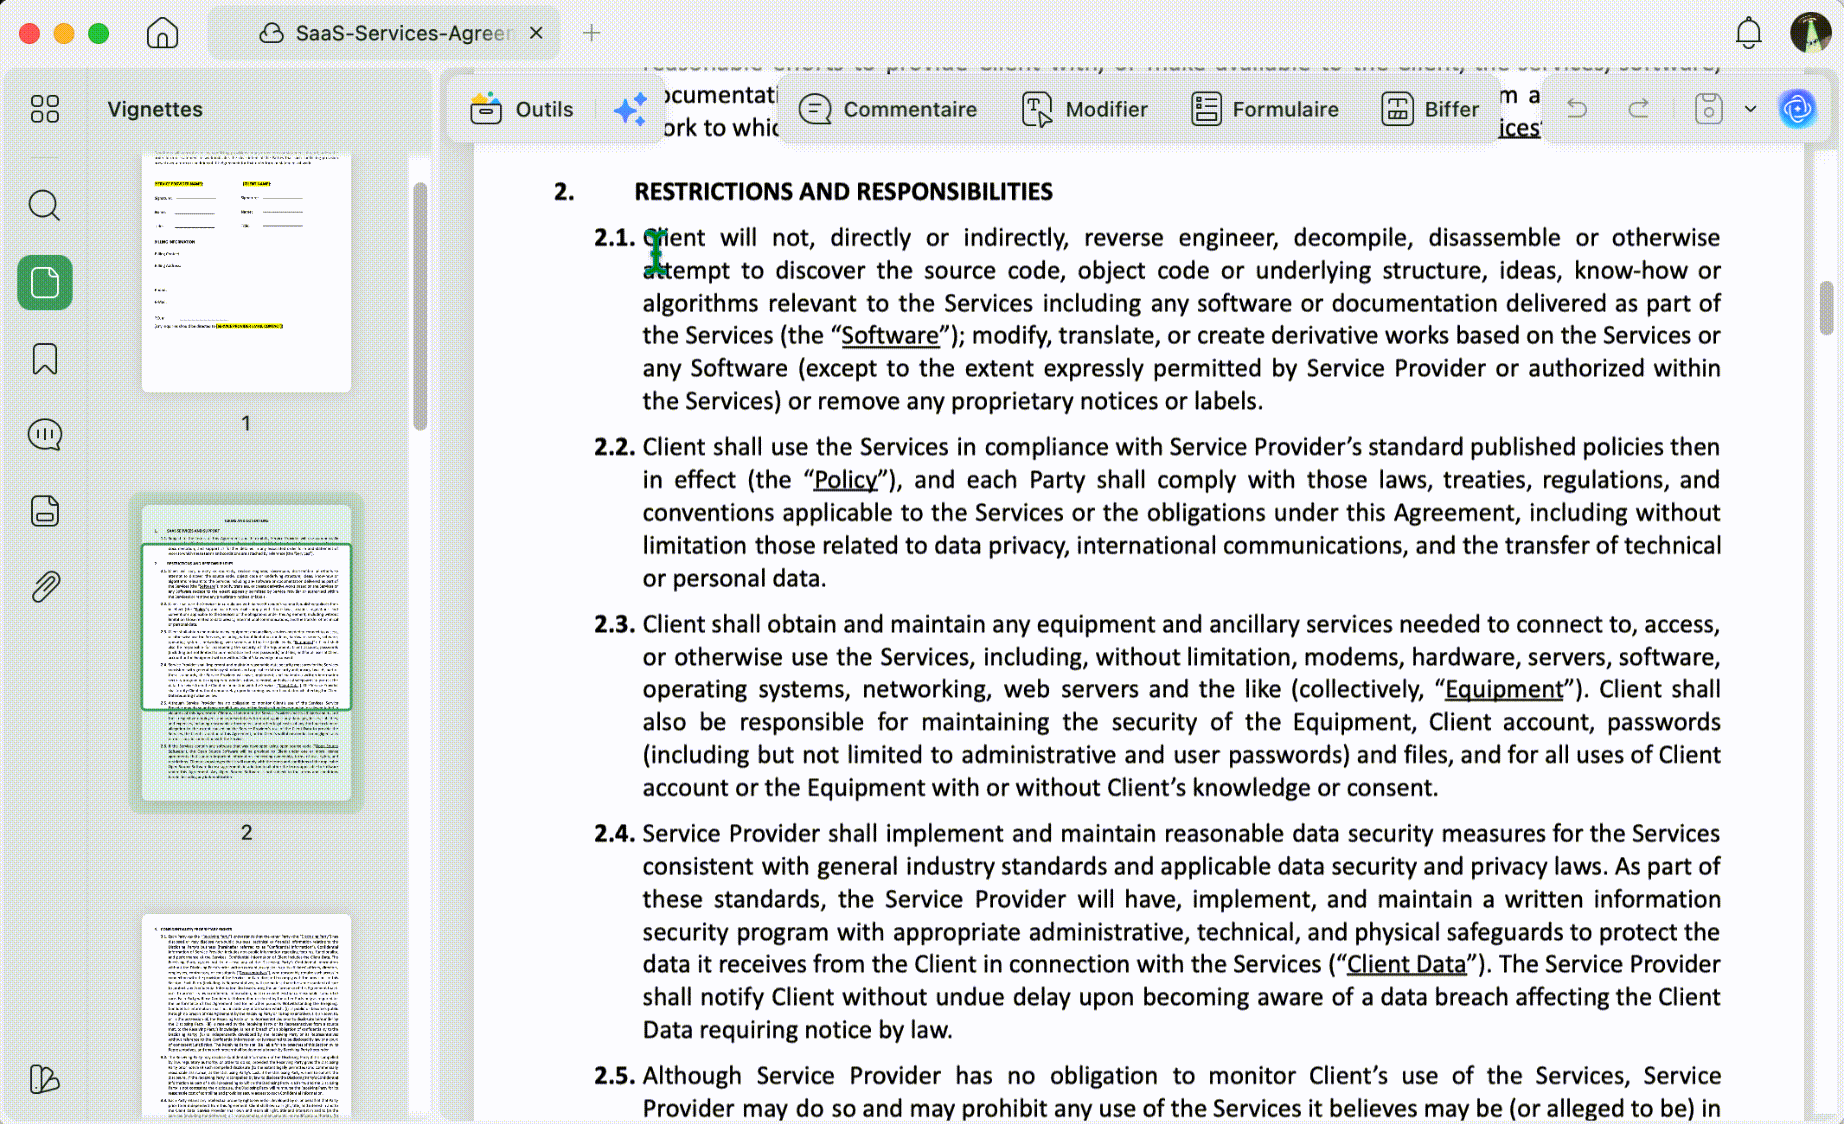Switch to Formulaire mode
Image resolution: width=1844 pixels, height=1124 pixels.
pyautogui.click(x=1265, y=109)
